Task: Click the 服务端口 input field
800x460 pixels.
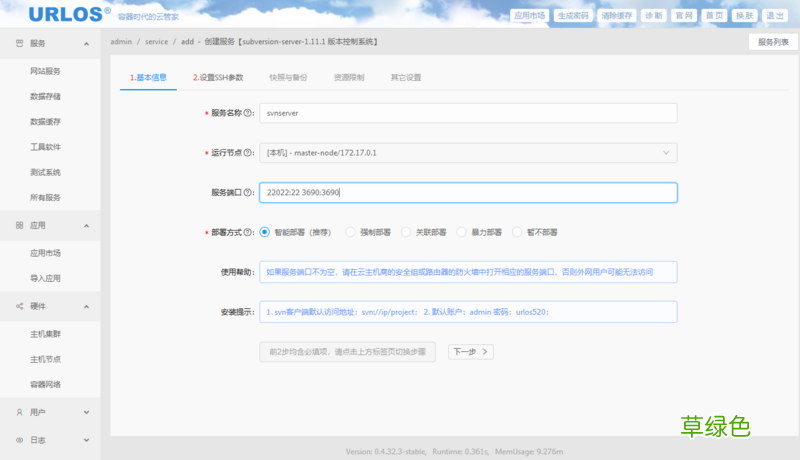Action: [x=468, y=192]
